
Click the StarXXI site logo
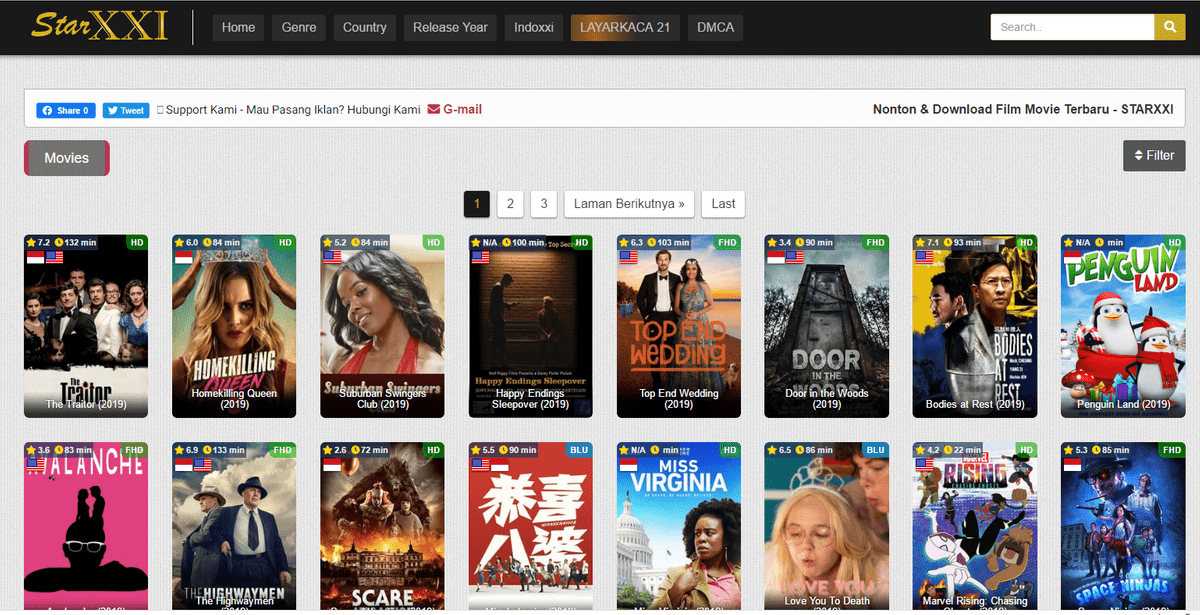(98, 27)
